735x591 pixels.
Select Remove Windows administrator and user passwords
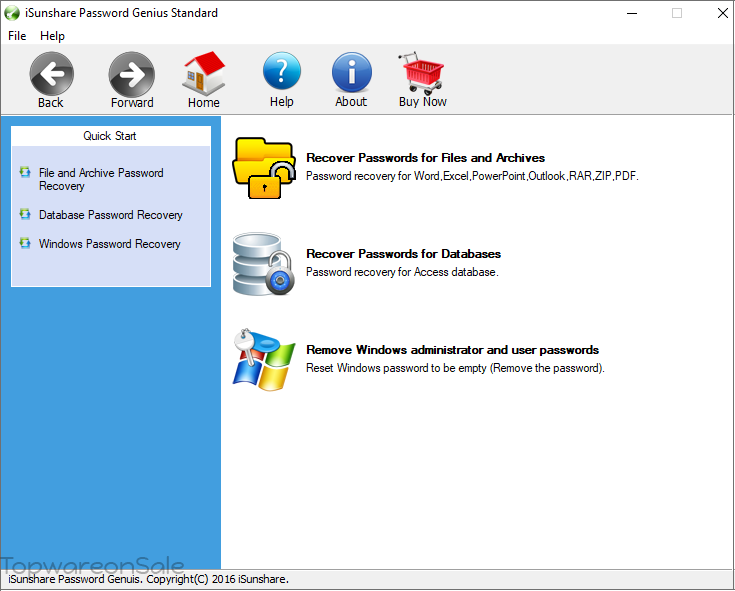click(452, 350)
